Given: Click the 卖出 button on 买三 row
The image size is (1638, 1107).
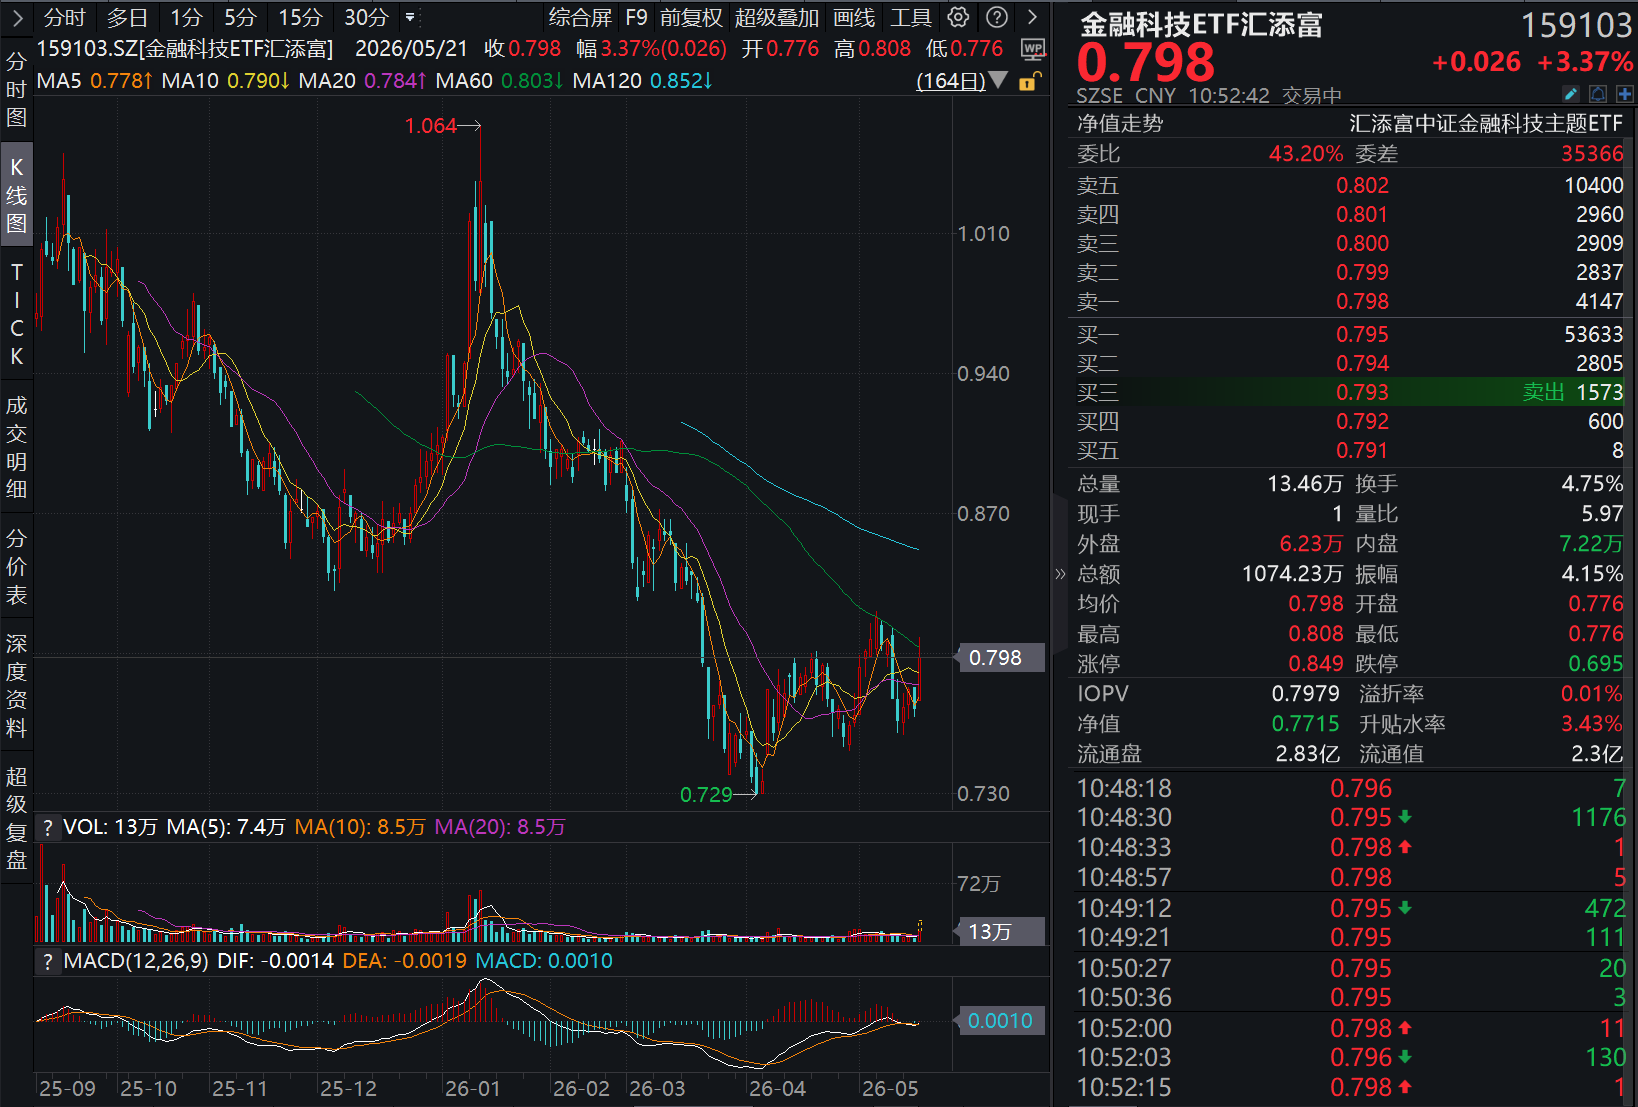Looking at the screenshot, I should coord(1543,392).
